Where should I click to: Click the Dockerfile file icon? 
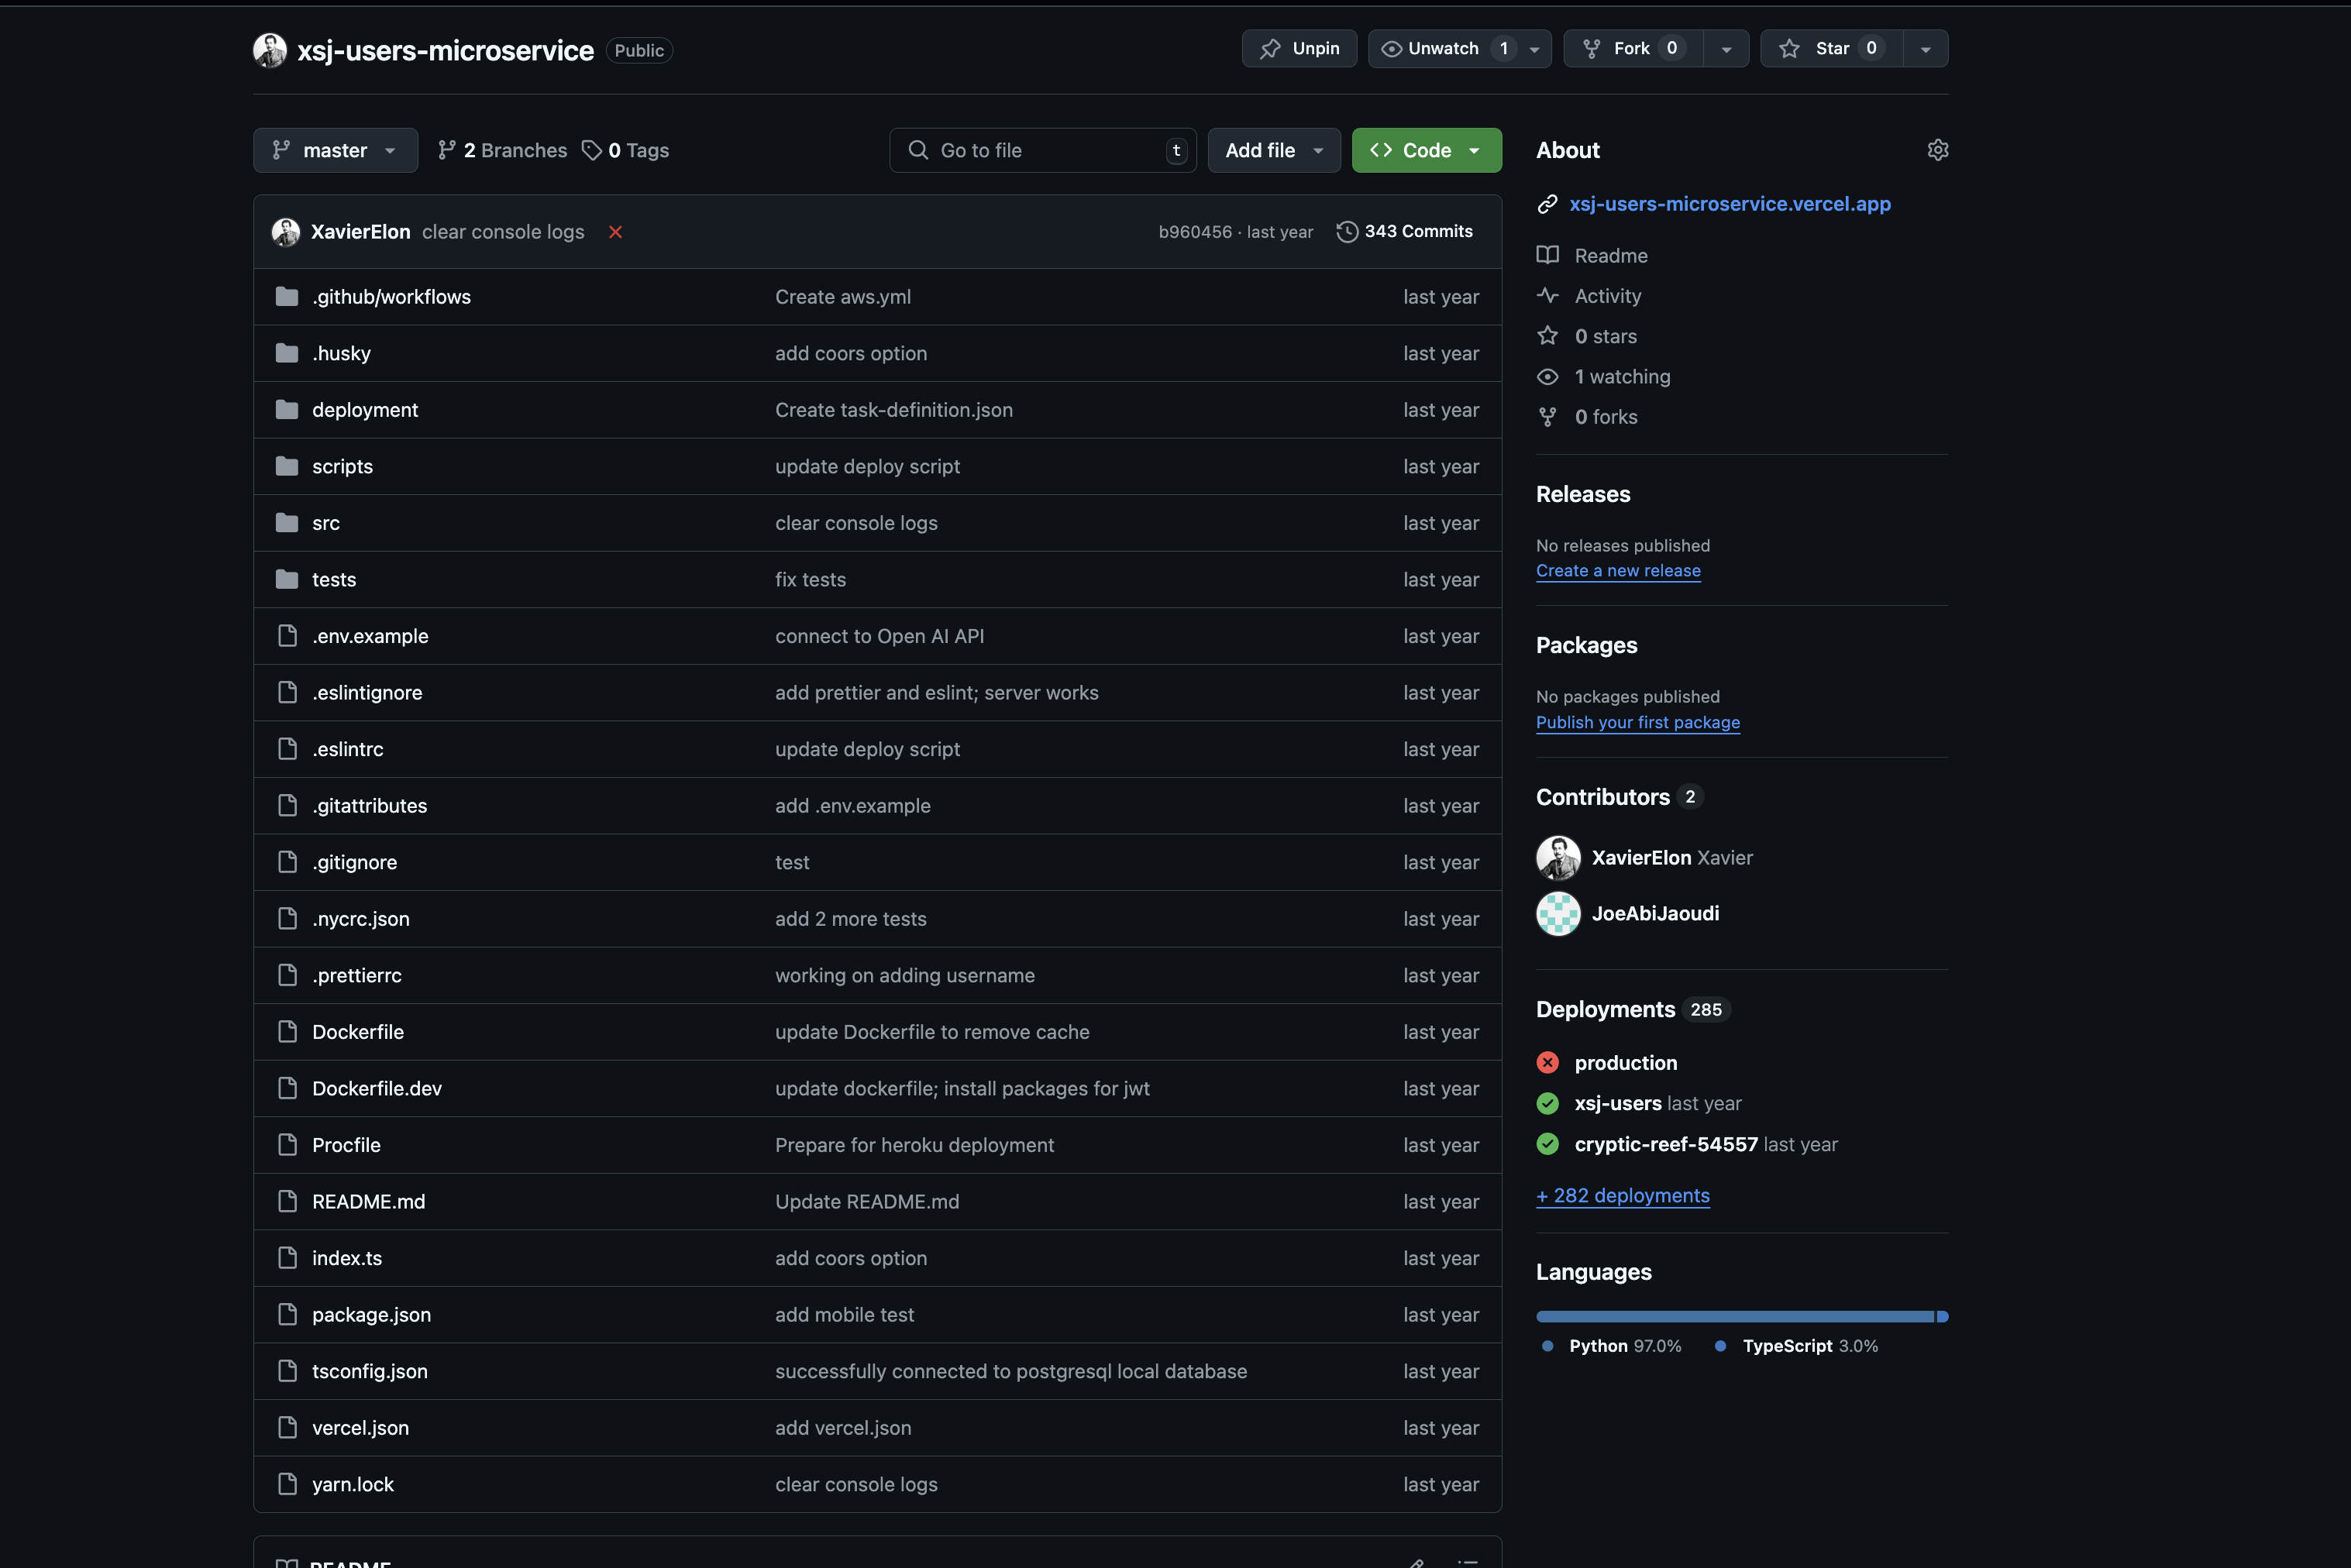click(x=287, y=1031)
